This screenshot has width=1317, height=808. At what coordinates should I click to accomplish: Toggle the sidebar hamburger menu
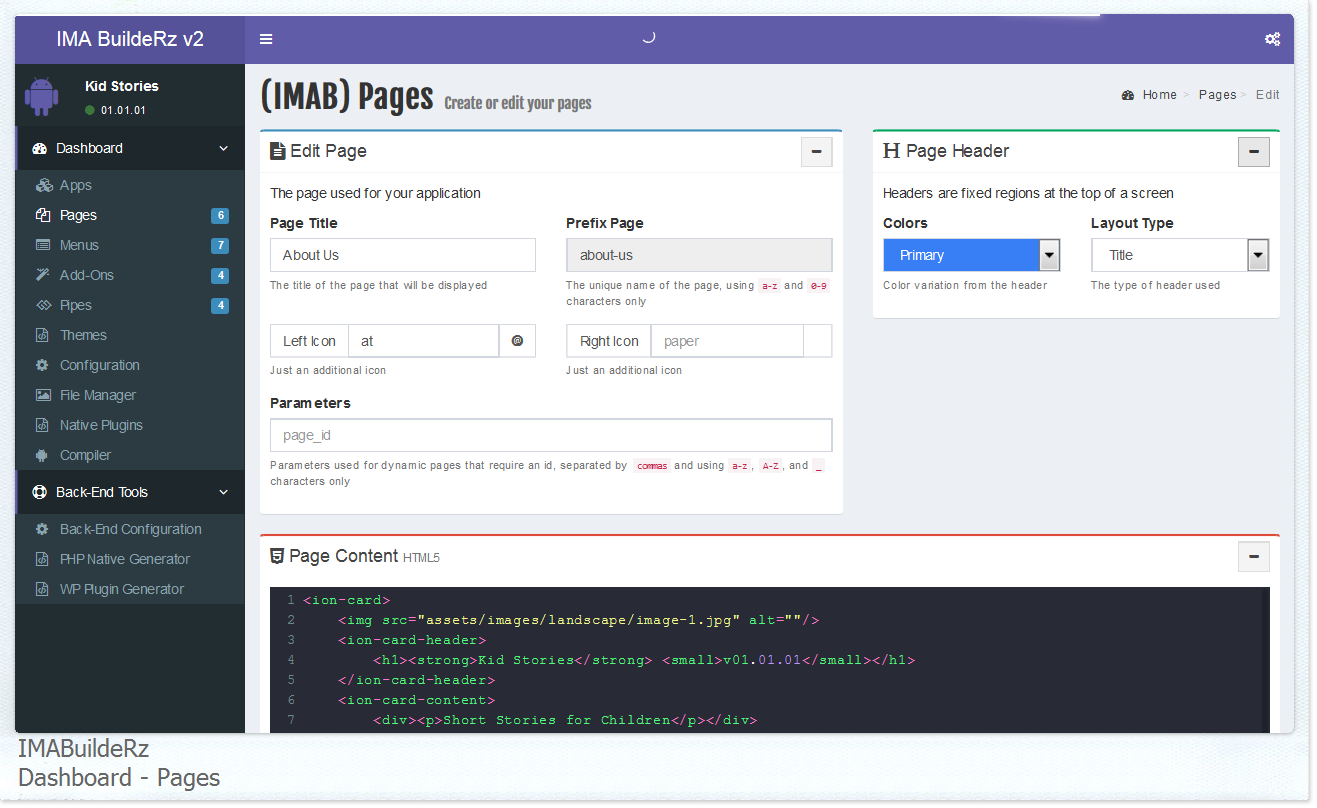point(266,39)
